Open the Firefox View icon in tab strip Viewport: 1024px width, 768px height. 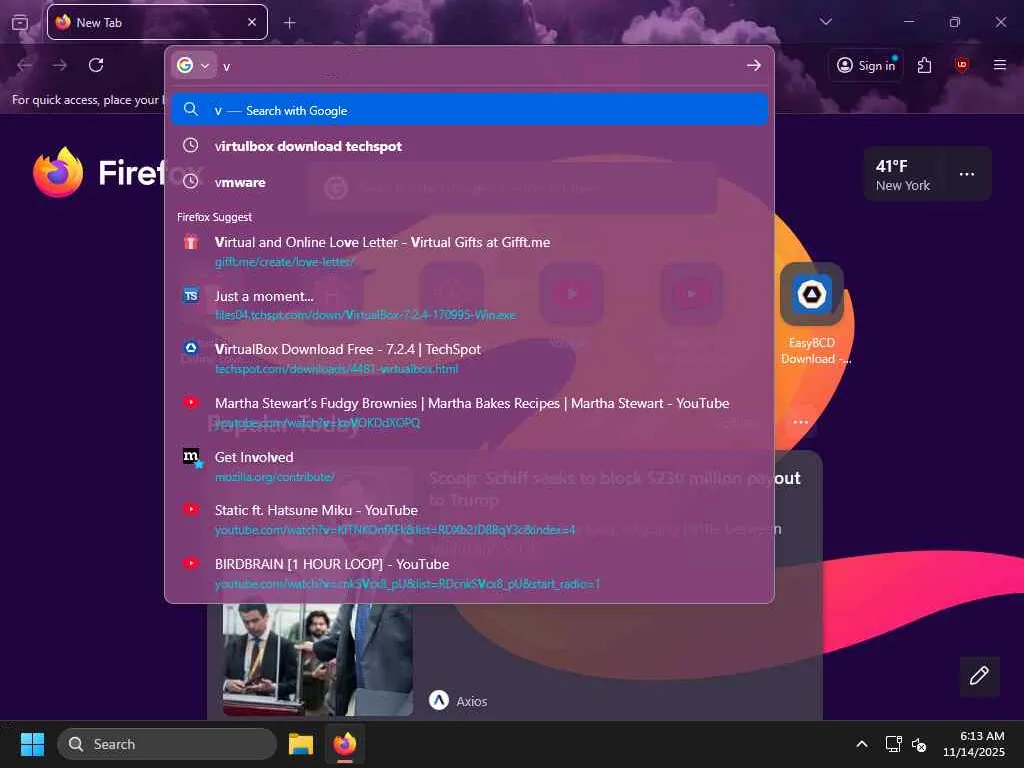pyautogui.click(x=20, y=22)
